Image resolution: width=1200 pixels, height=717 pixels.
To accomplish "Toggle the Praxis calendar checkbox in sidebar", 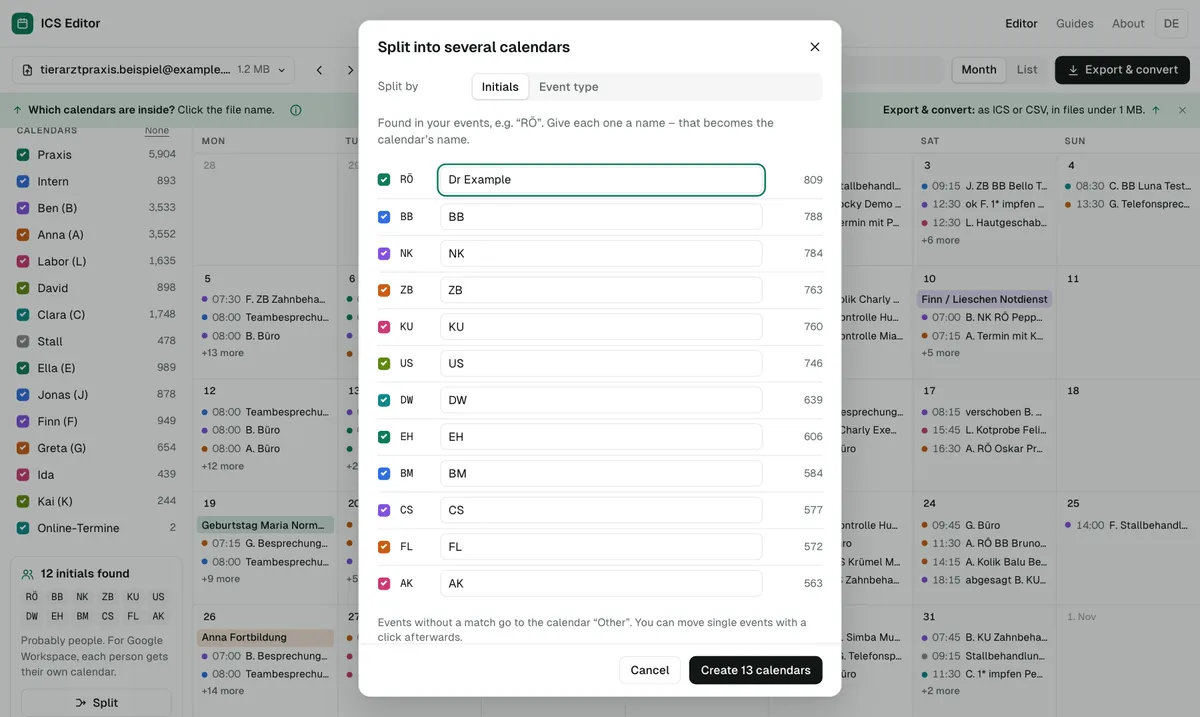I will (23, 155).
